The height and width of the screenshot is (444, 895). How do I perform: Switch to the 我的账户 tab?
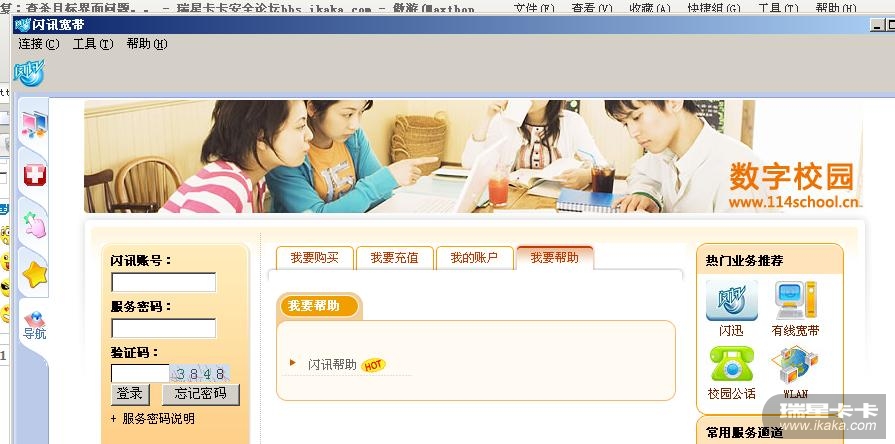click(474, 258)
